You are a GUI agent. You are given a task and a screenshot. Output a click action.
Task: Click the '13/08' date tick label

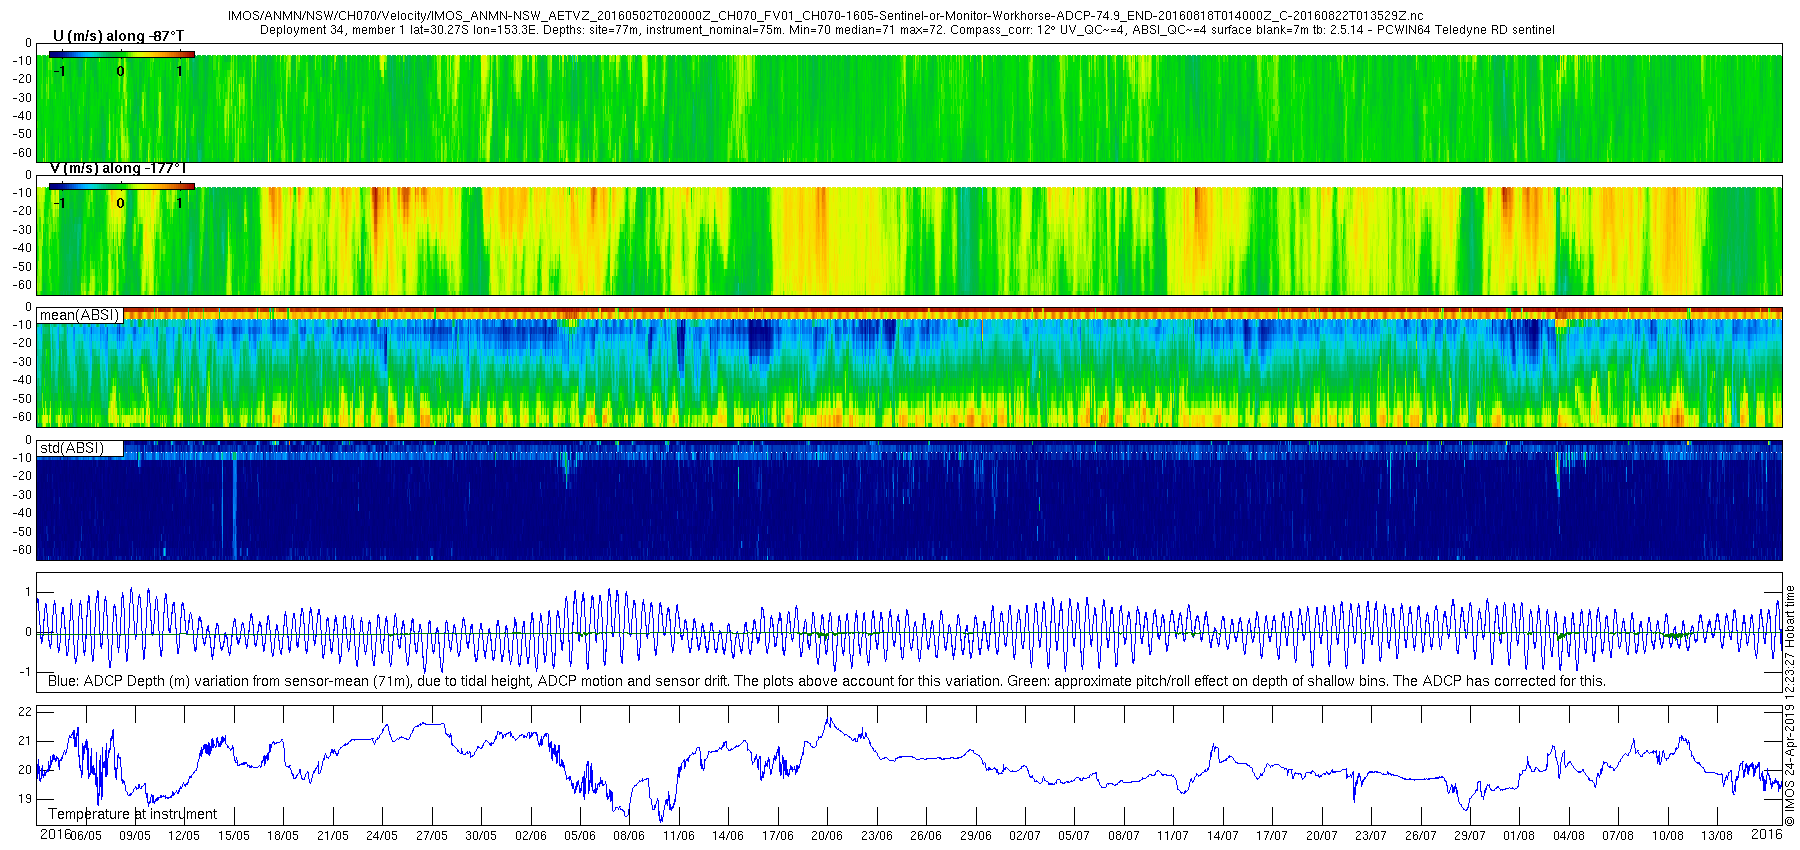(x=1717, y=836)
